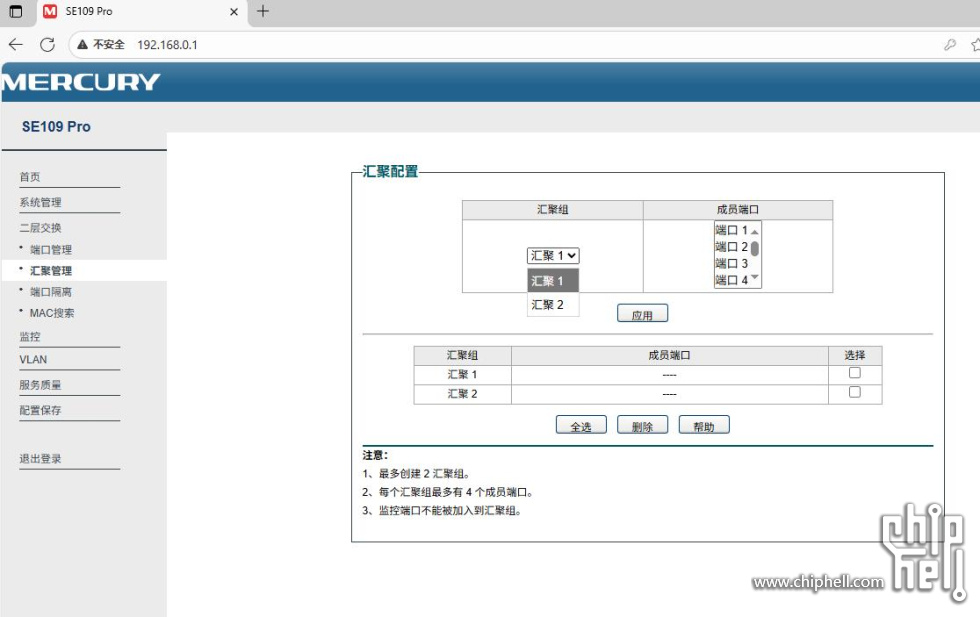This screenshot has height=617, width=980.
Task: Close the SE109 Pro tab
Action: [234, 12]
